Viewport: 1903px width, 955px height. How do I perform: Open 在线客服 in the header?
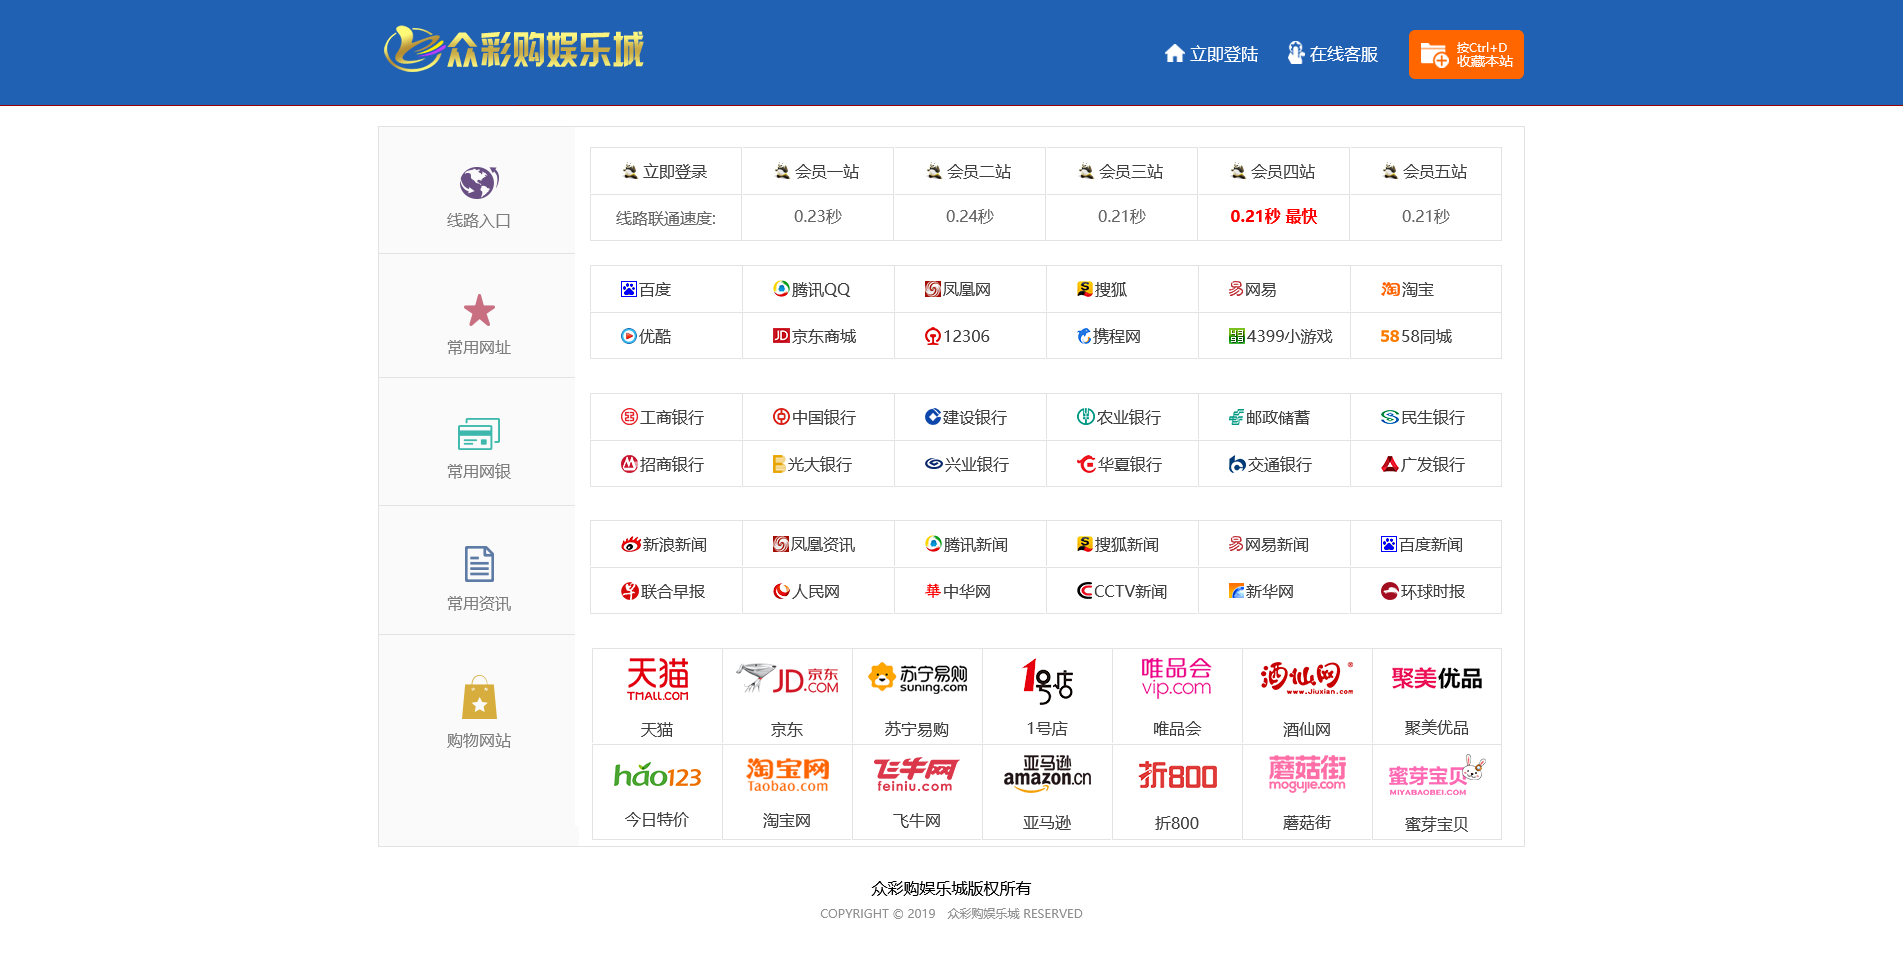(1332, 54)
